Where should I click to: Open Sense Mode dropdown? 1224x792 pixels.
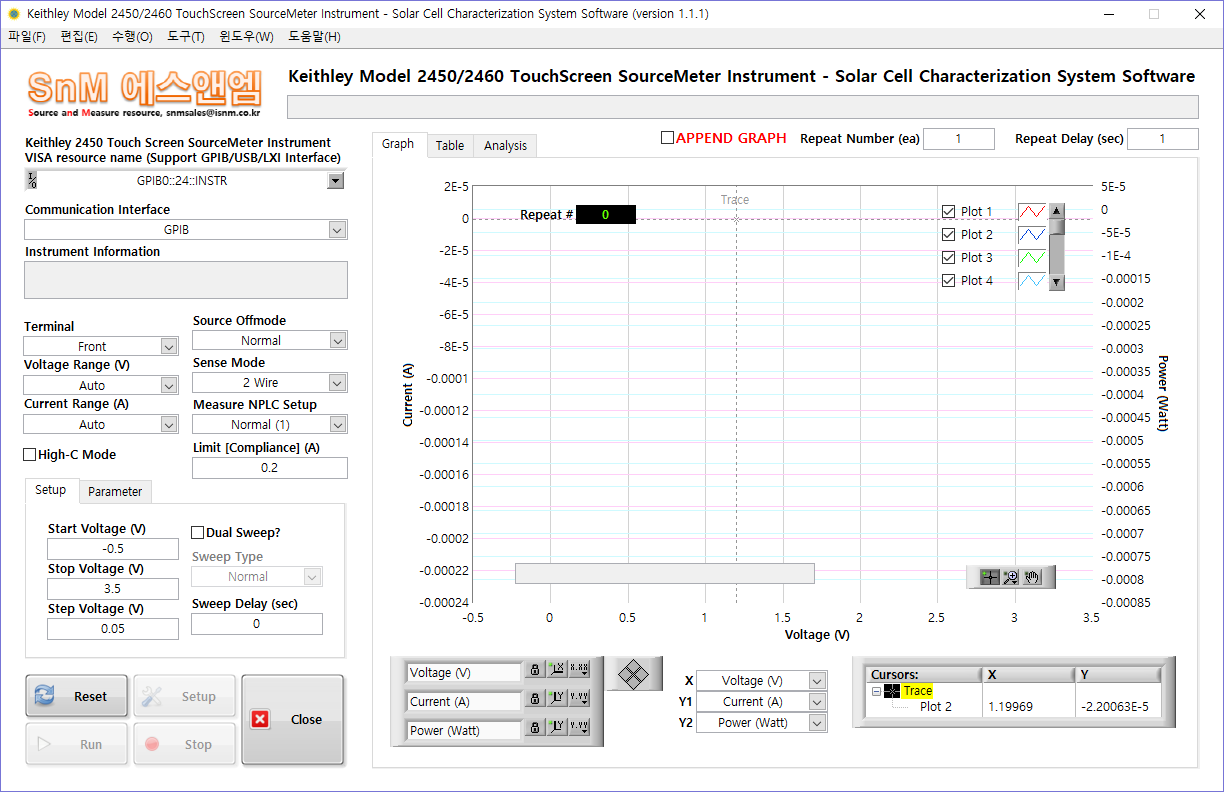tap(337, 382)
